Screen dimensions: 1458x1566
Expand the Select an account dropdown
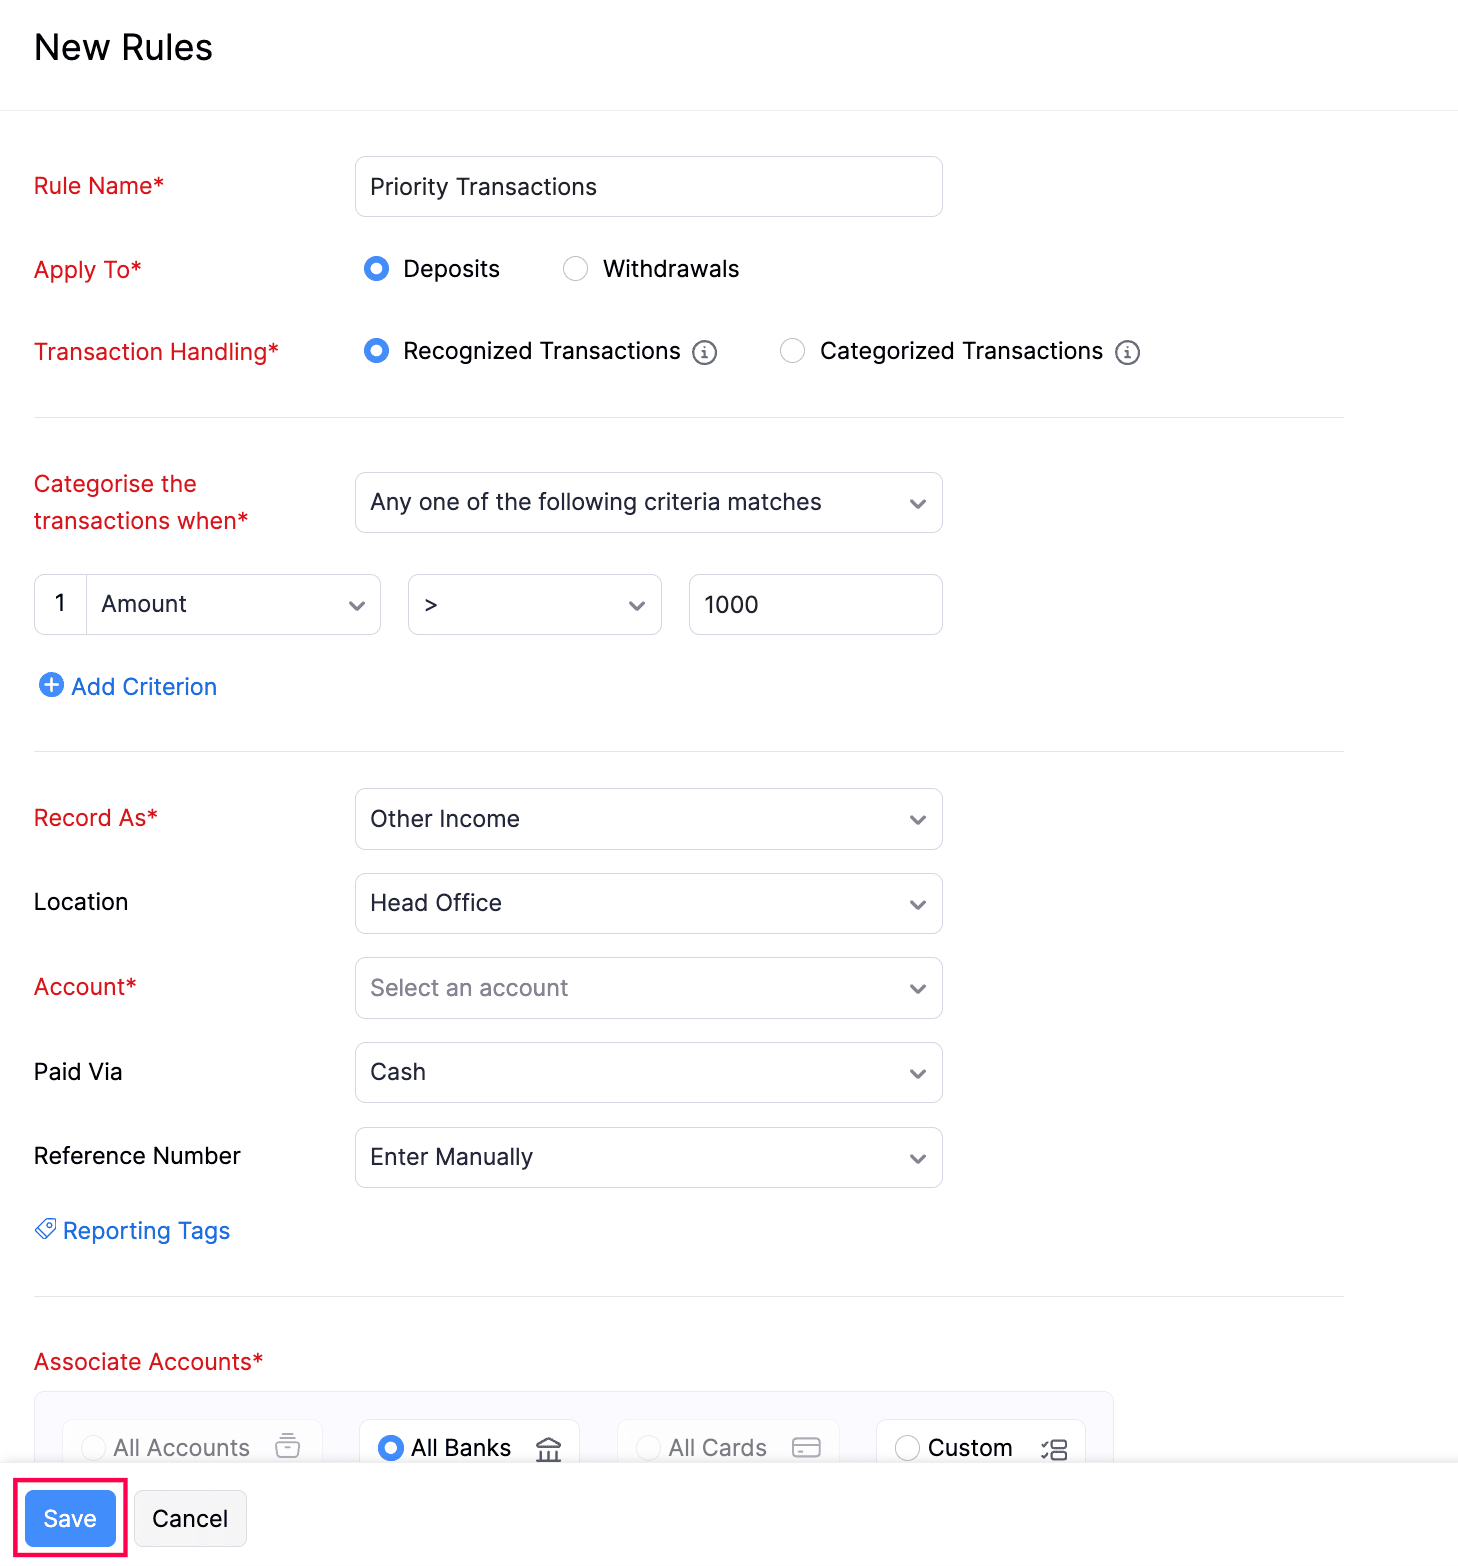coord(648,988)
